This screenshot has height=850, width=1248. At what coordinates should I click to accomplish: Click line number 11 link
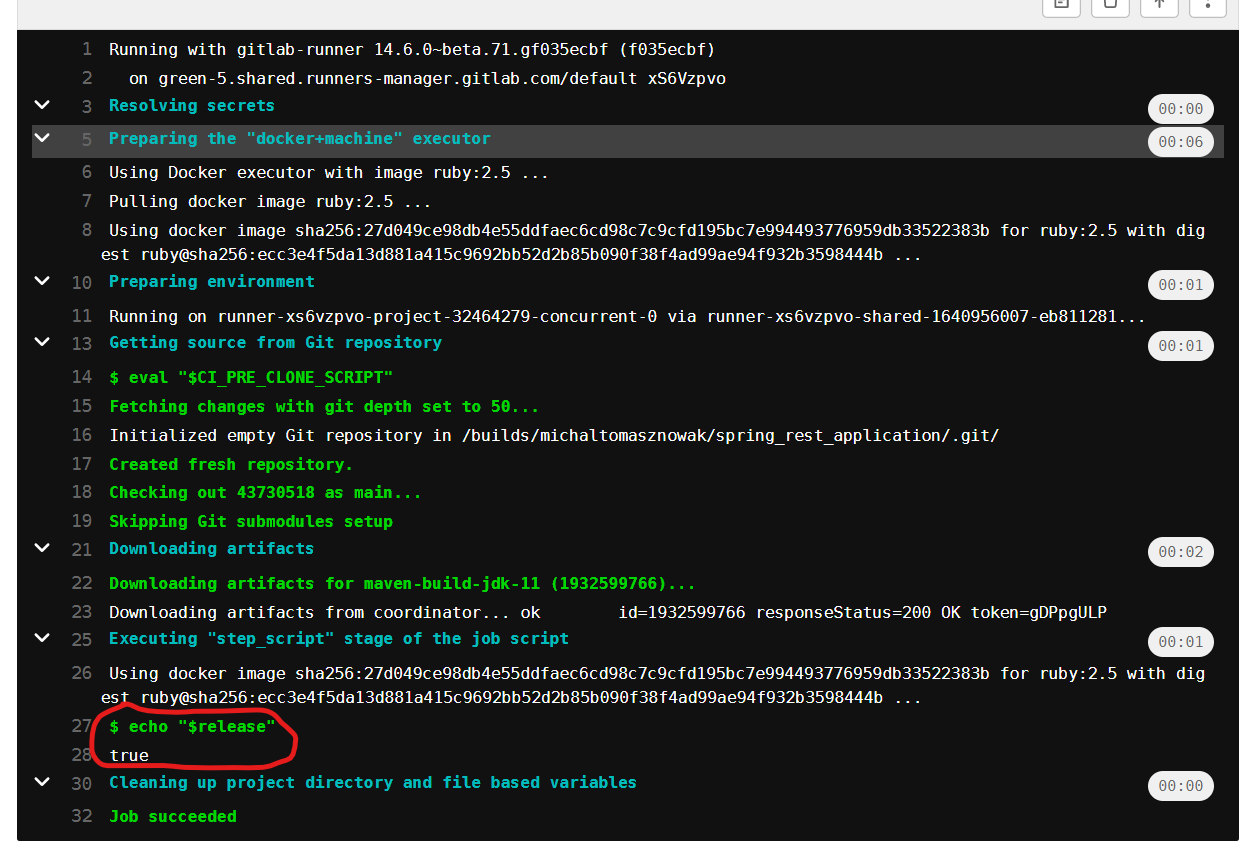click(81, 316)
